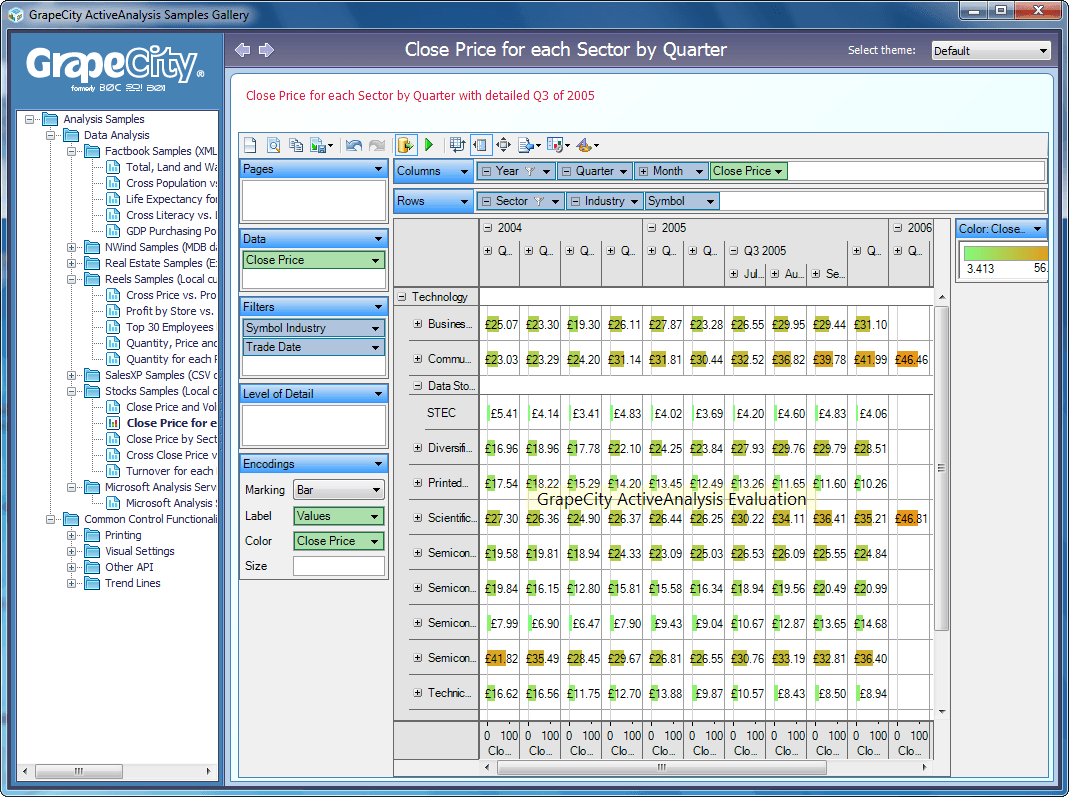Screen dimensions: 1069x797
Task: Open Print Preview from the toolbar
Action: (273, 145)
